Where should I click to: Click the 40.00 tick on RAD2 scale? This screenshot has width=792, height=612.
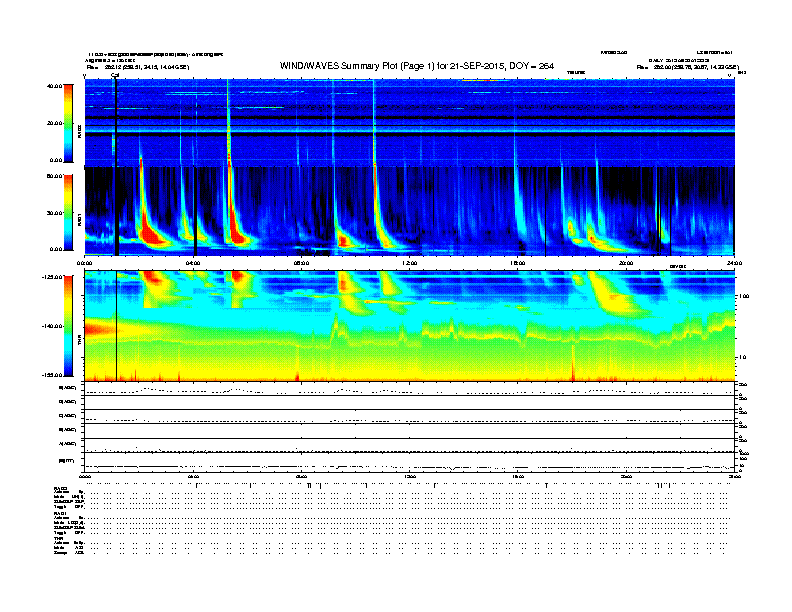(x=55, y=86)
